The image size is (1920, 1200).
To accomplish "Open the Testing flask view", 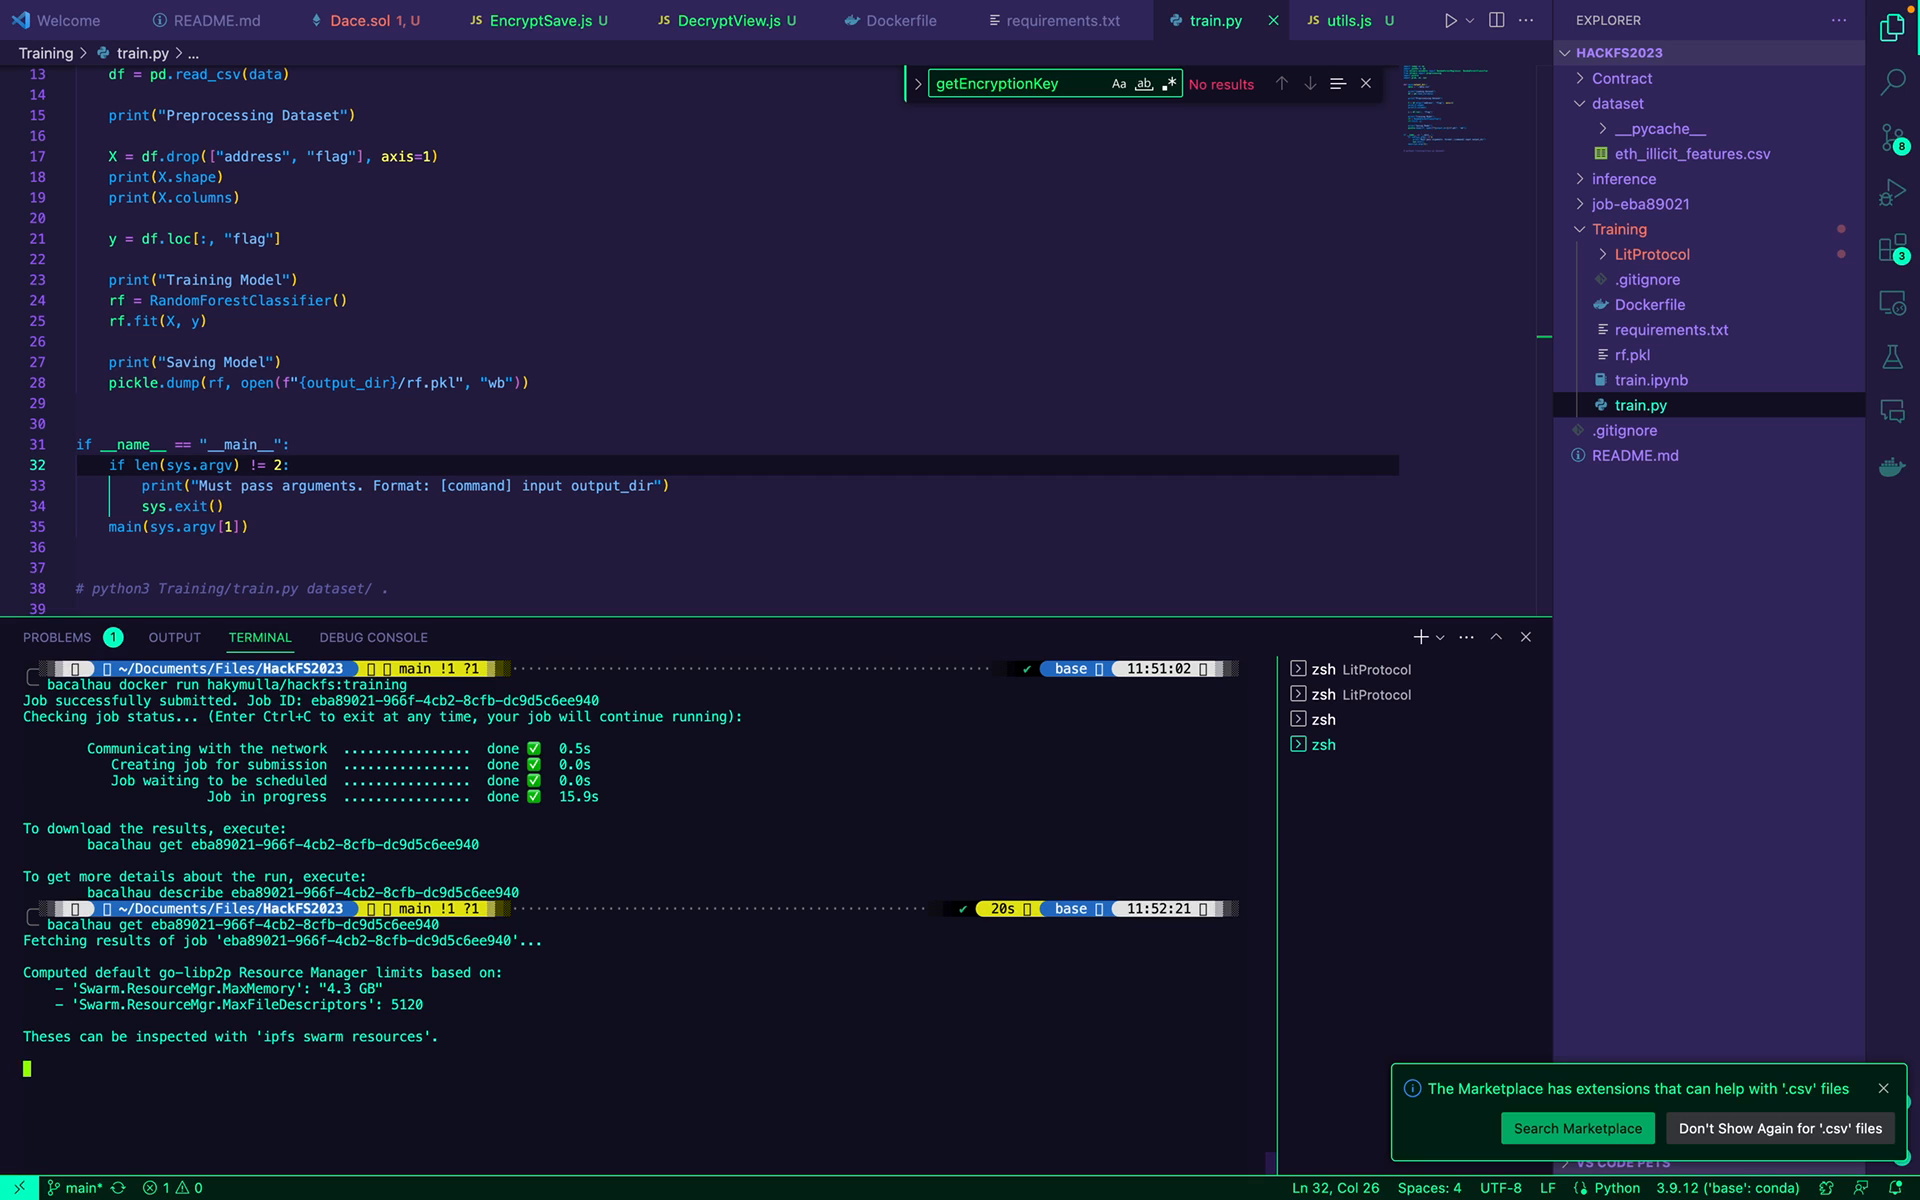I will pos(1892,357).
